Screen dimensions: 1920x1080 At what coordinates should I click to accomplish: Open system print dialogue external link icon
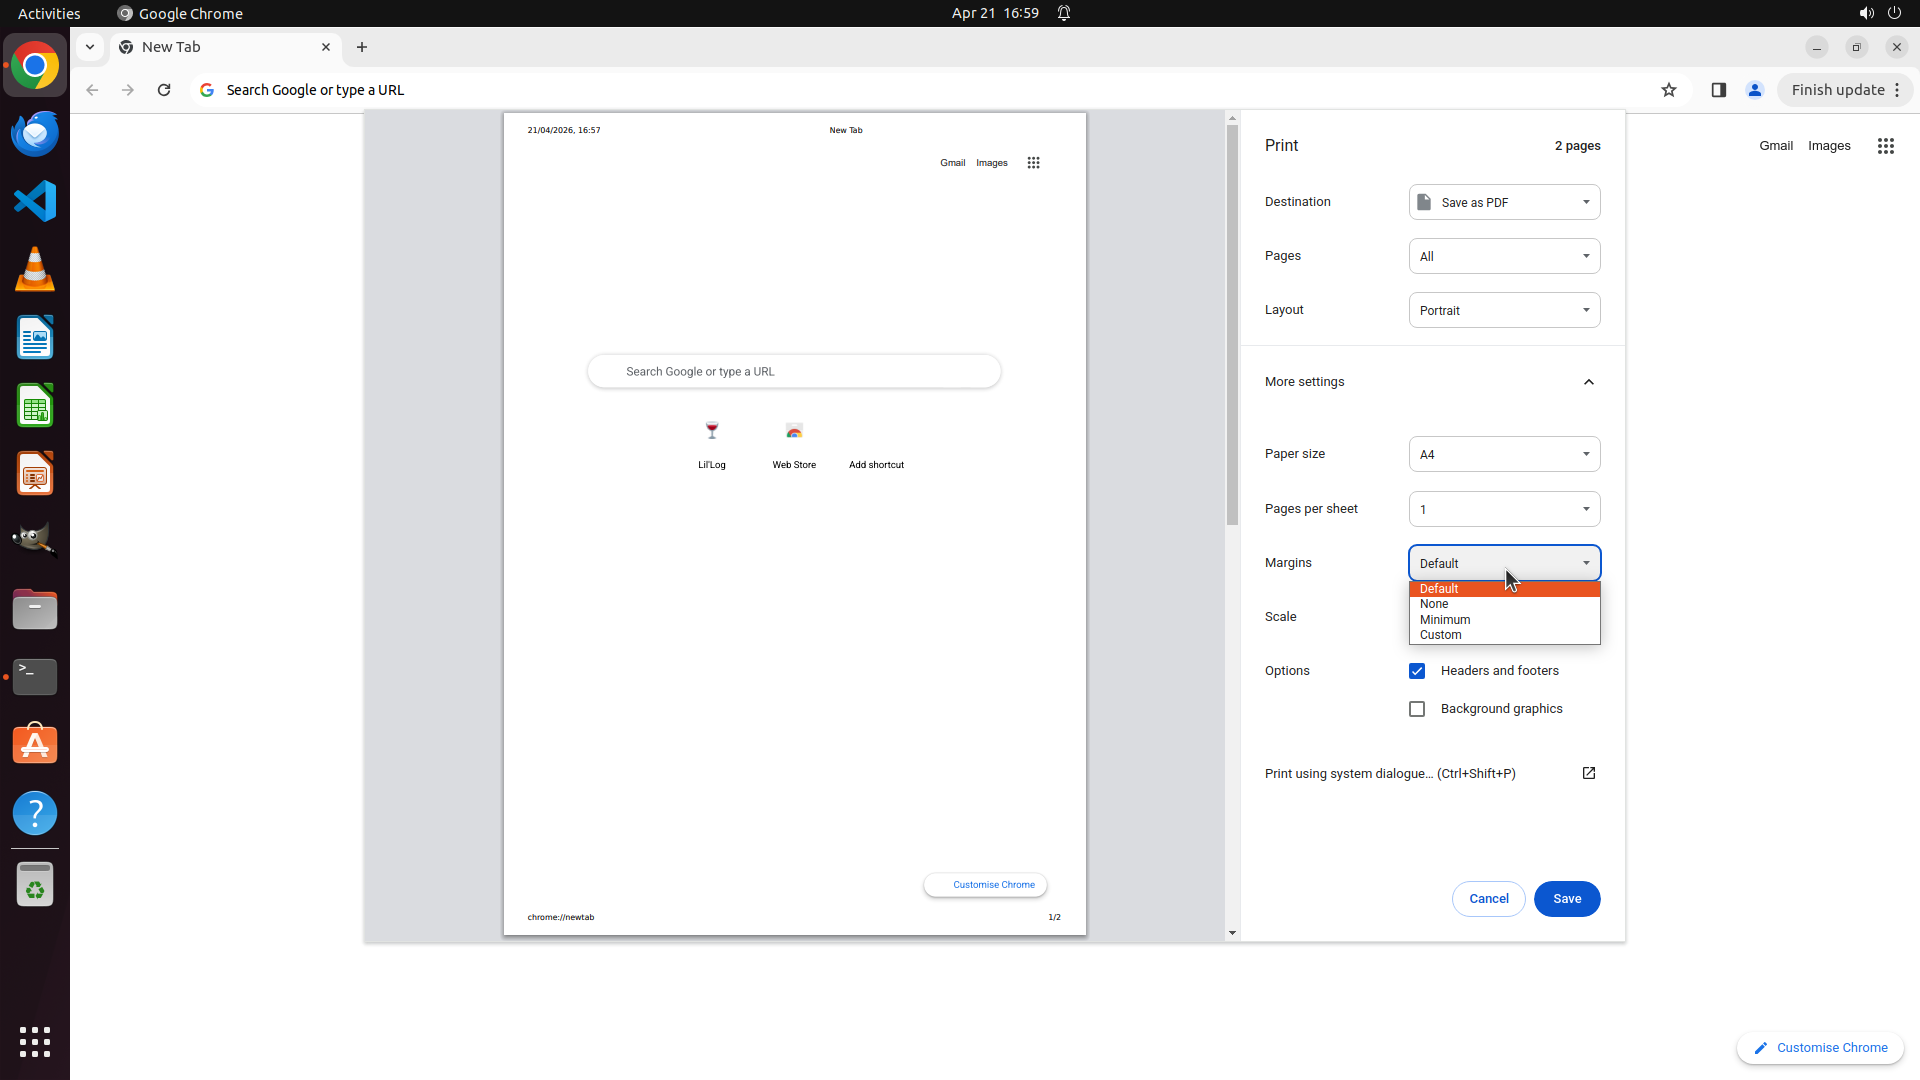[1588, 773]
